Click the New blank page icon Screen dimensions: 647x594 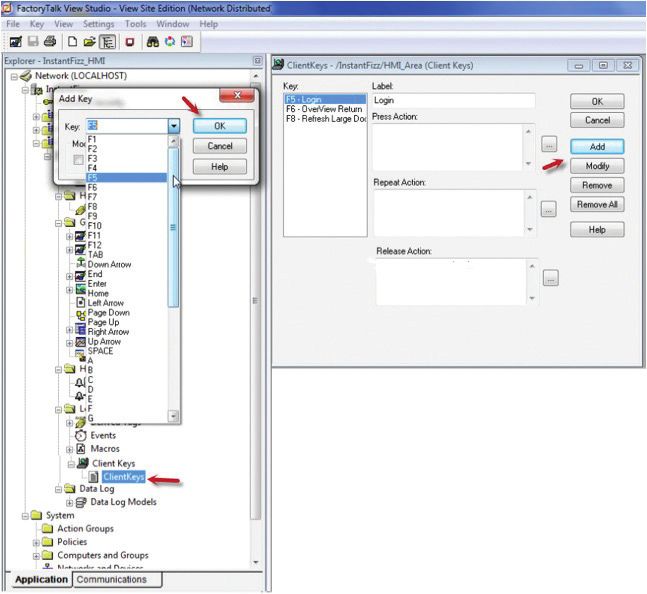72,42
